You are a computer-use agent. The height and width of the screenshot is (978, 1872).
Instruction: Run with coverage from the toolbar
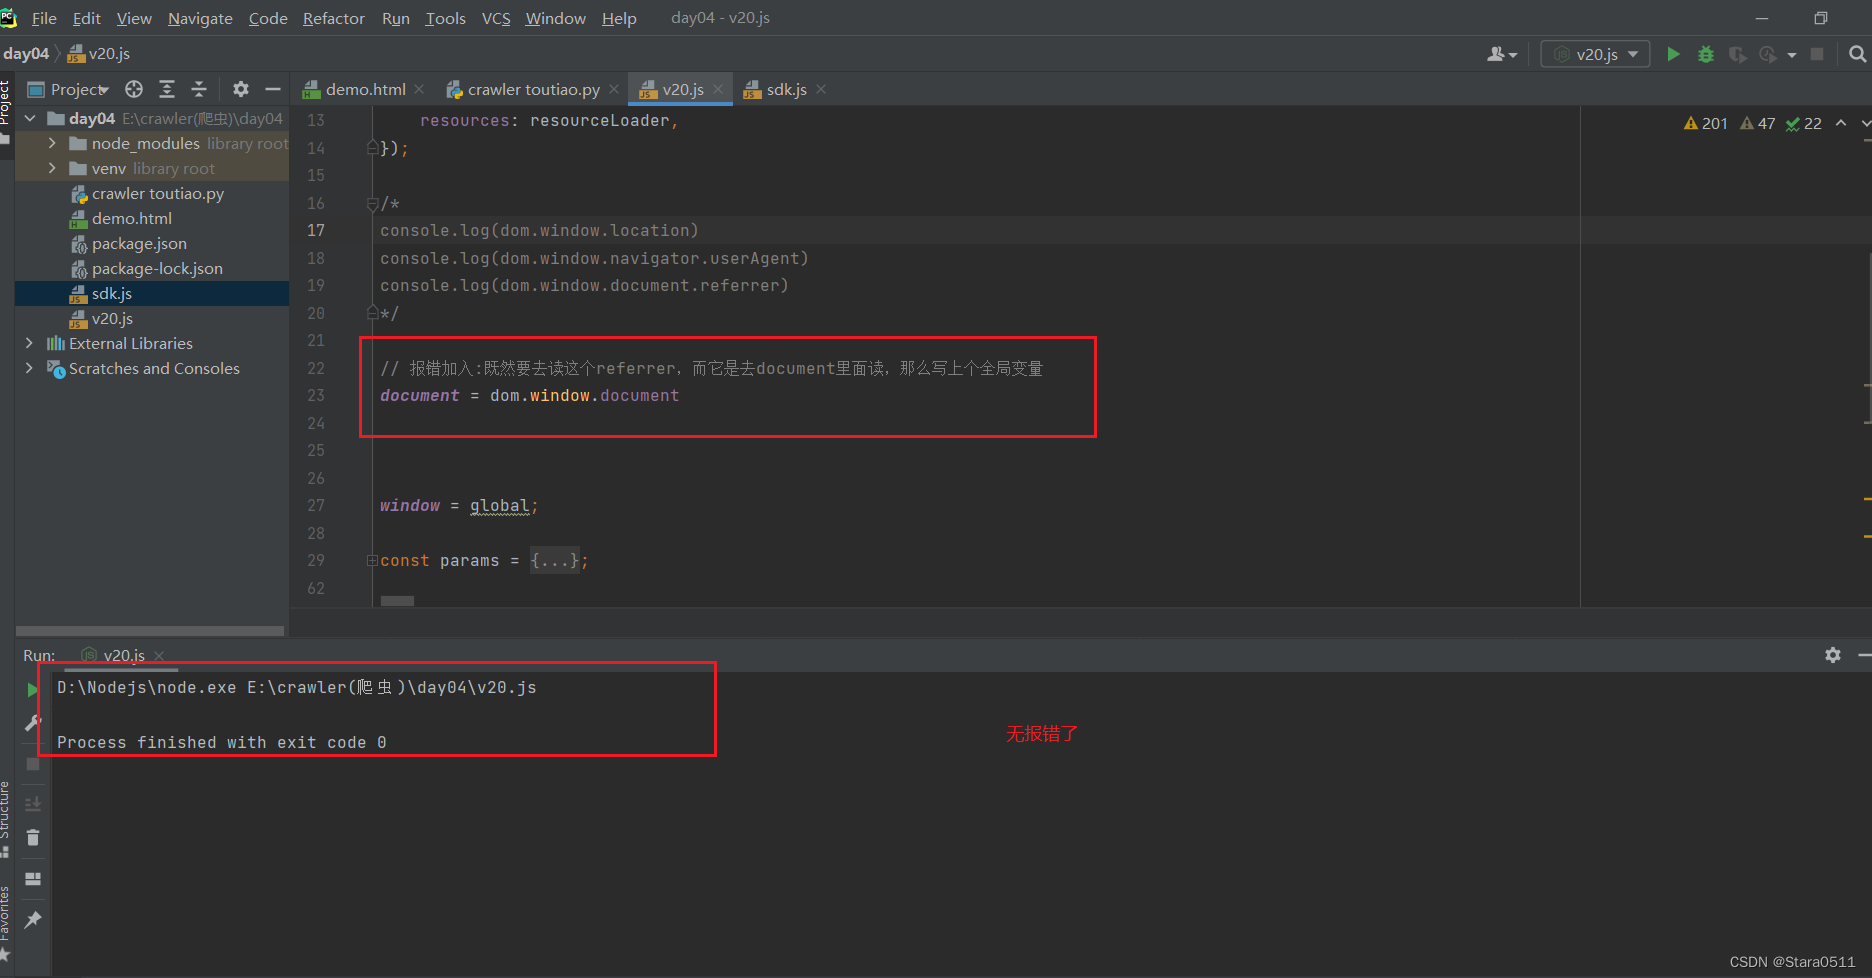coord(1738,54)
